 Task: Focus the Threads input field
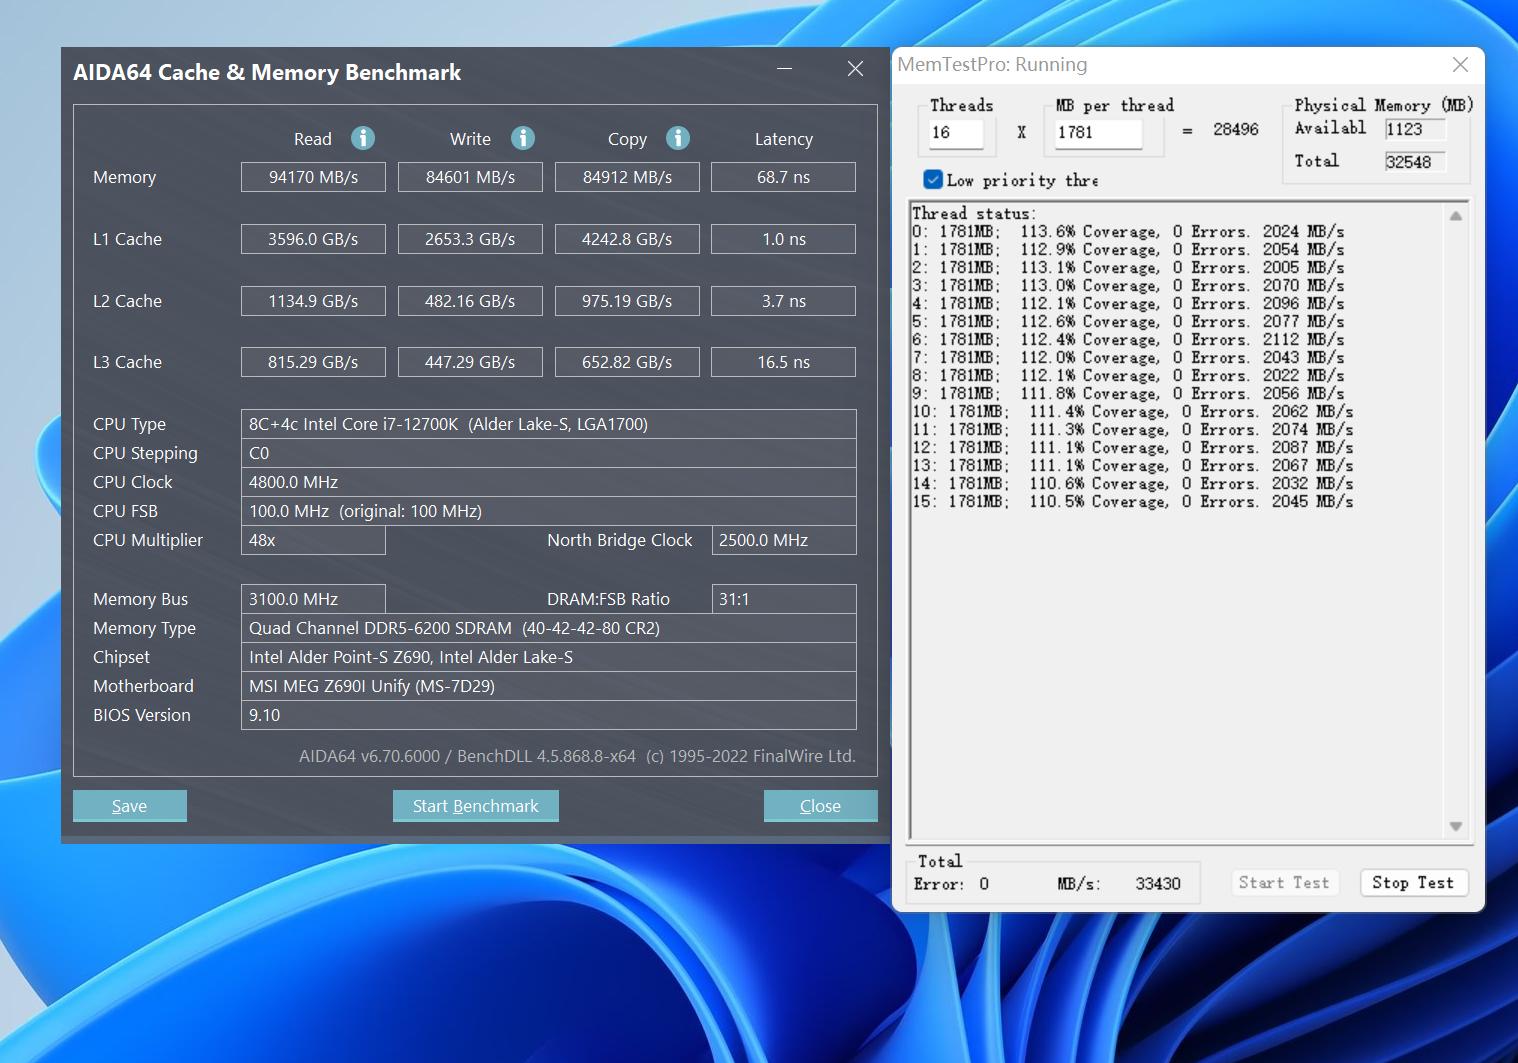click(956, 133)
